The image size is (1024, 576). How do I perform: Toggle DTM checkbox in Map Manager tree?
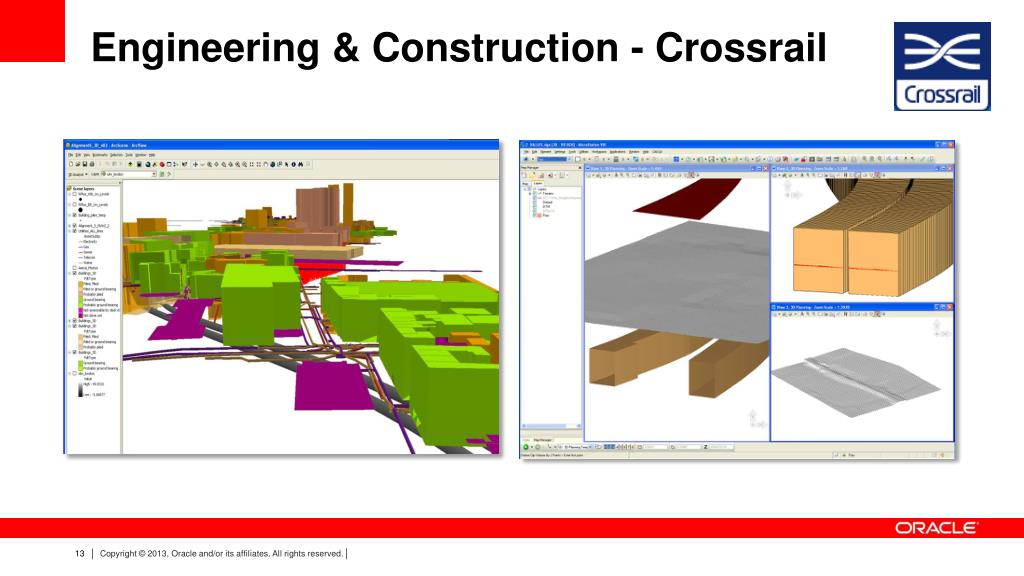pos(534,206)
